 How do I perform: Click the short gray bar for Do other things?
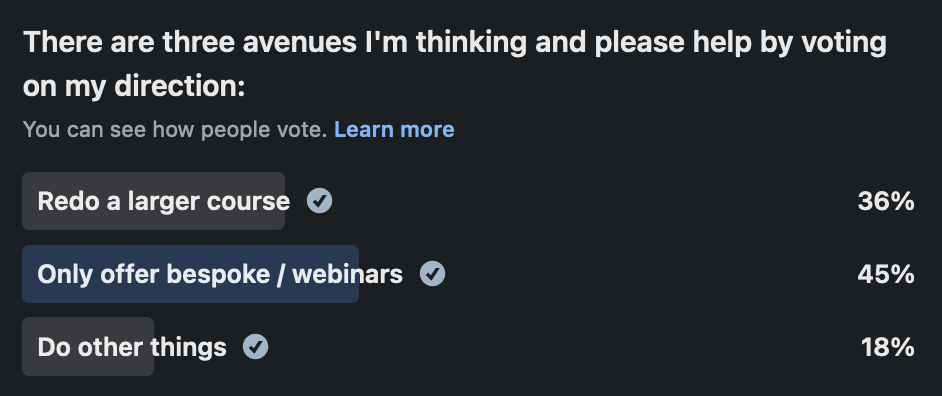tap(88, 347)
